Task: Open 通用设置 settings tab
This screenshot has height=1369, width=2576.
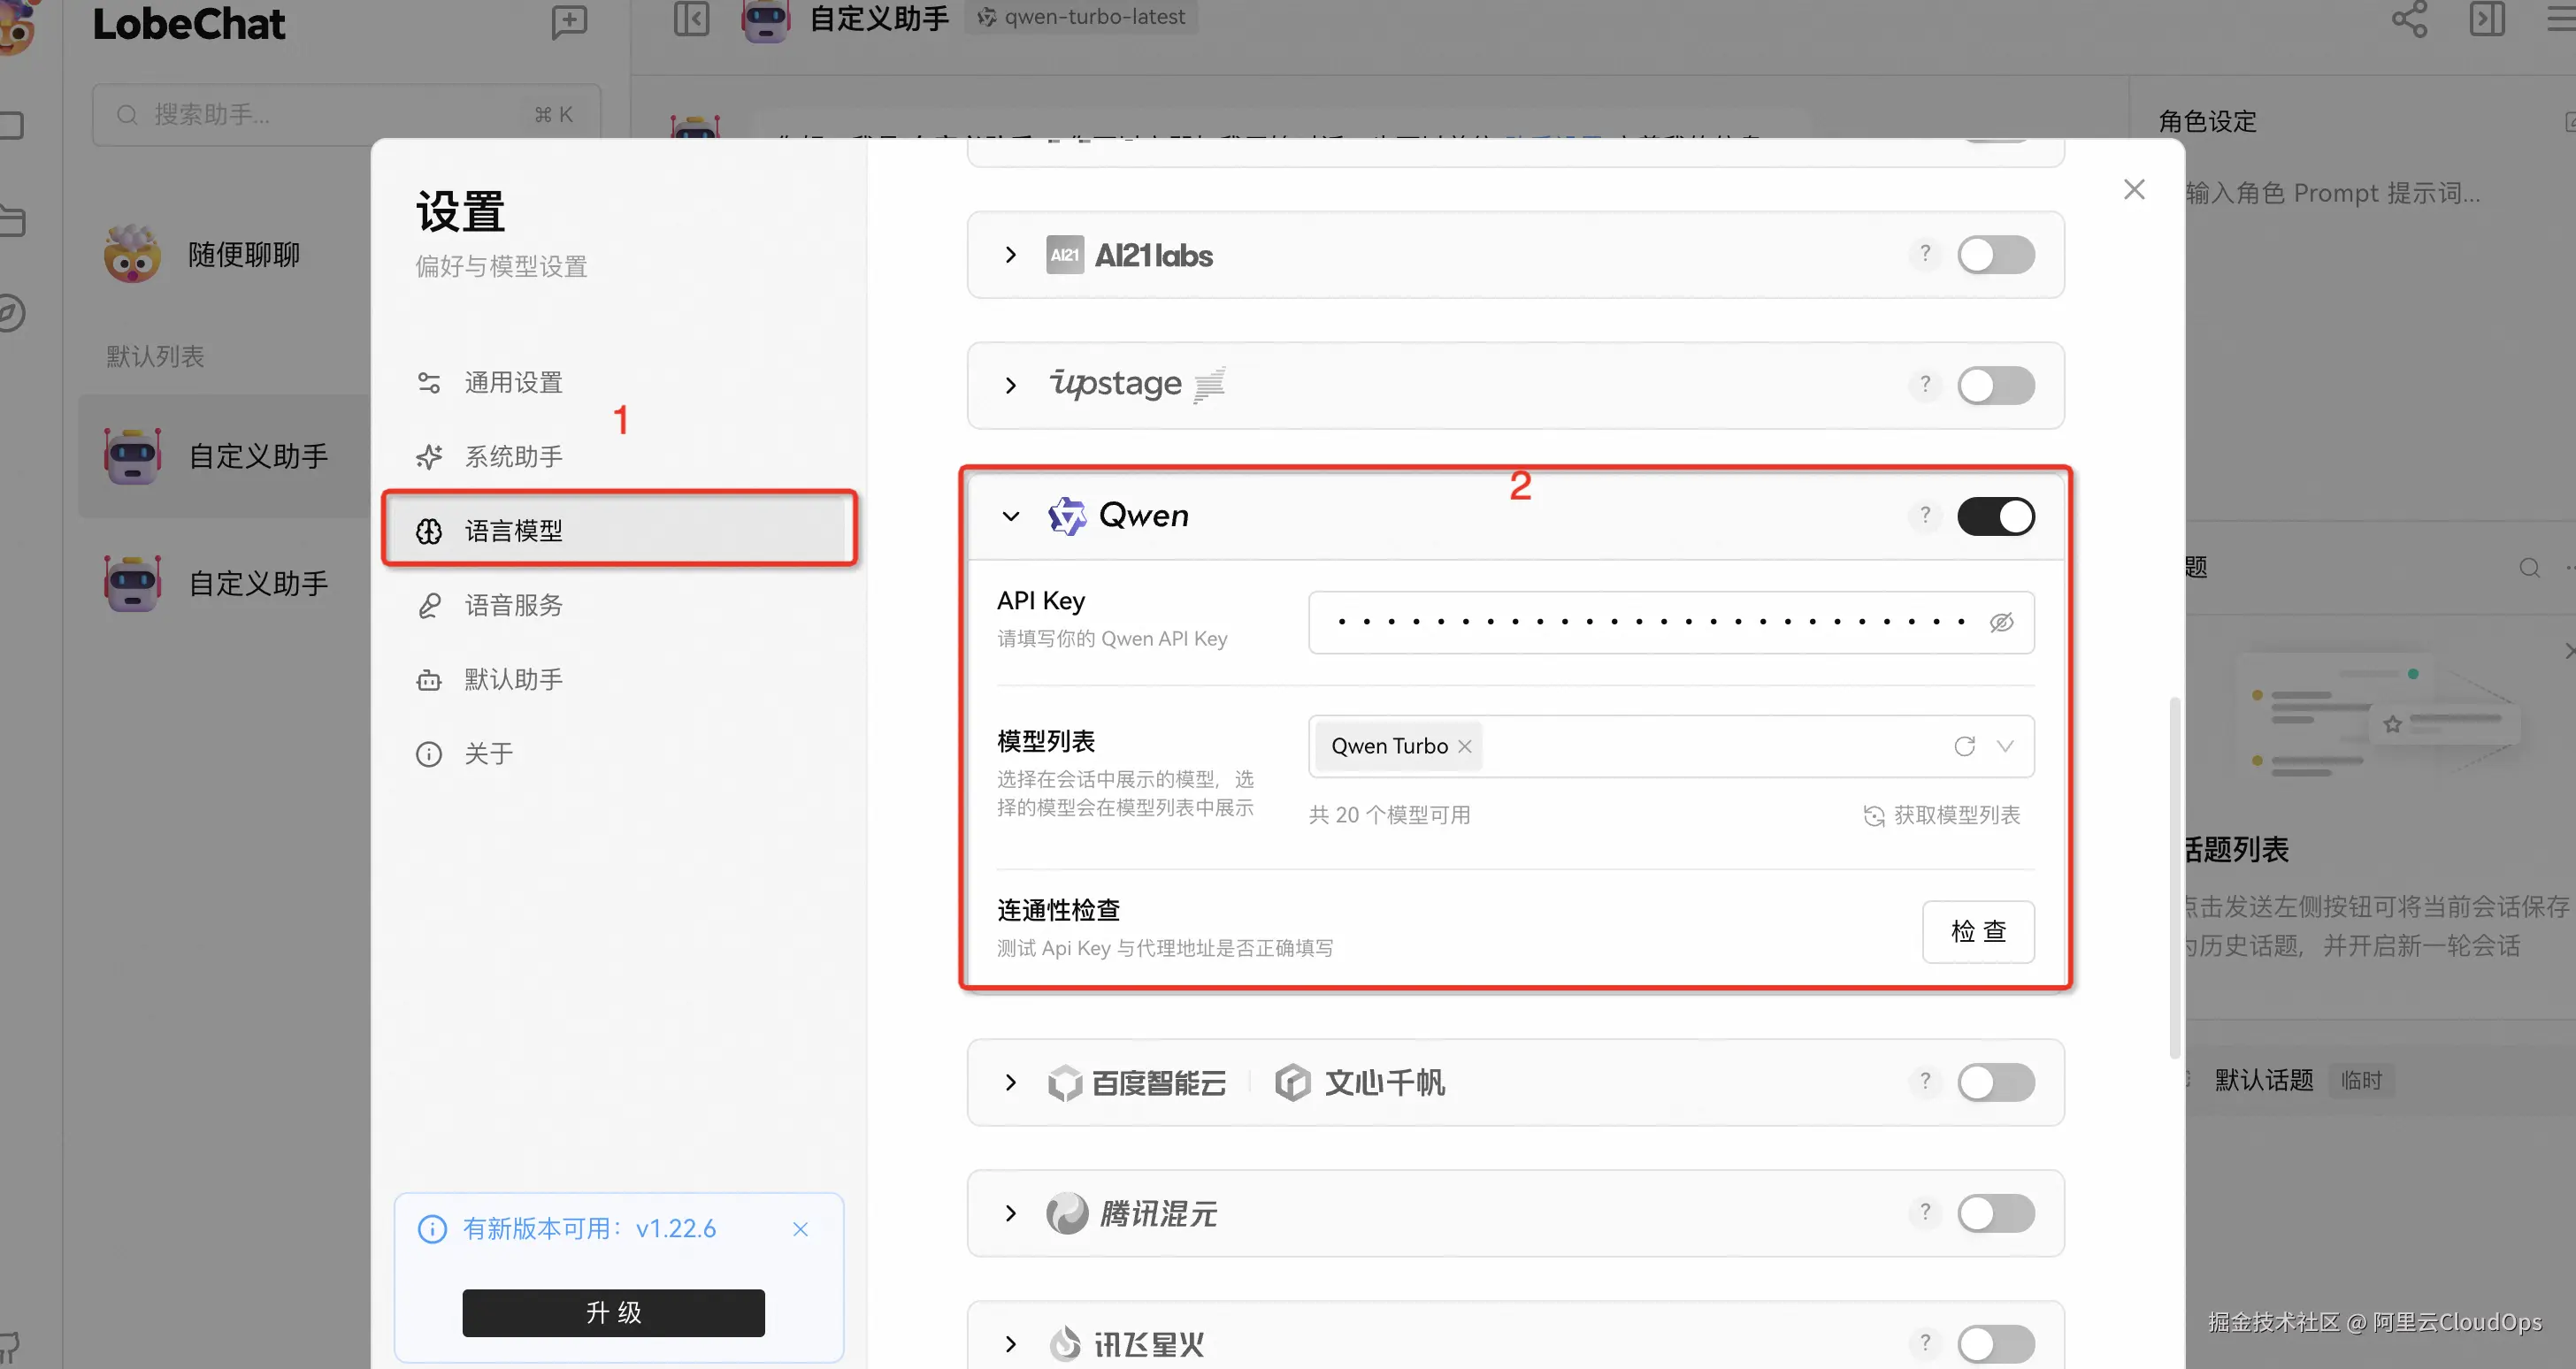Action: coord(513,382)
